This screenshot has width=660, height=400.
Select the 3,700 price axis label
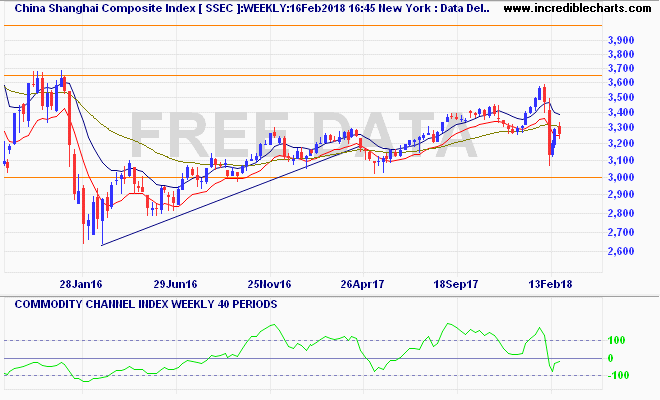click(x=621, y=68)
